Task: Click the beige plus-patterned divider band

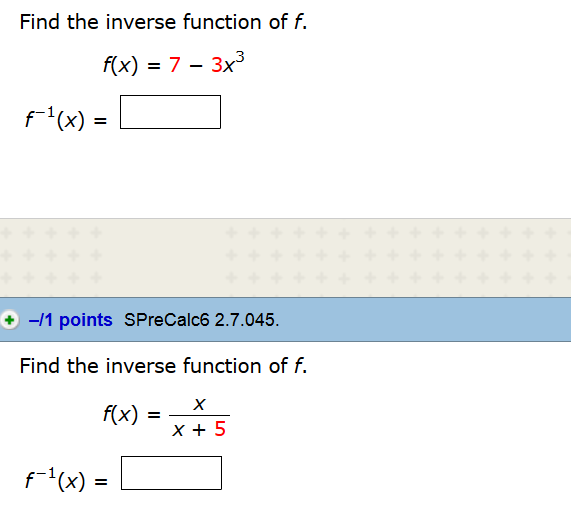Action: [x=286, y=258]
